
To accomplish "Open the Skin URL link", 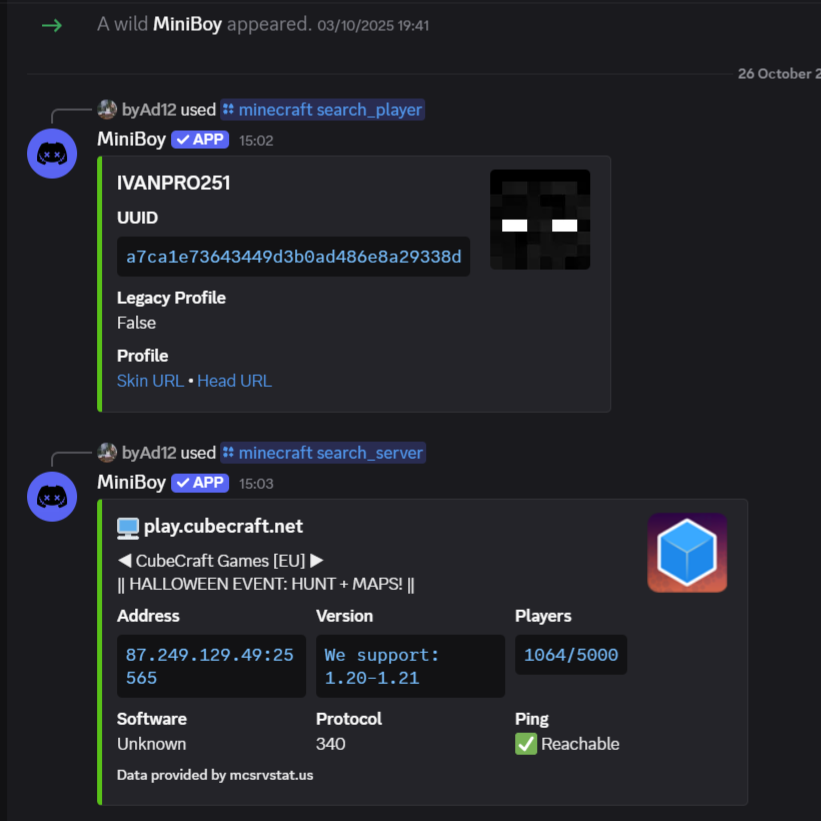I will point(150,381).
